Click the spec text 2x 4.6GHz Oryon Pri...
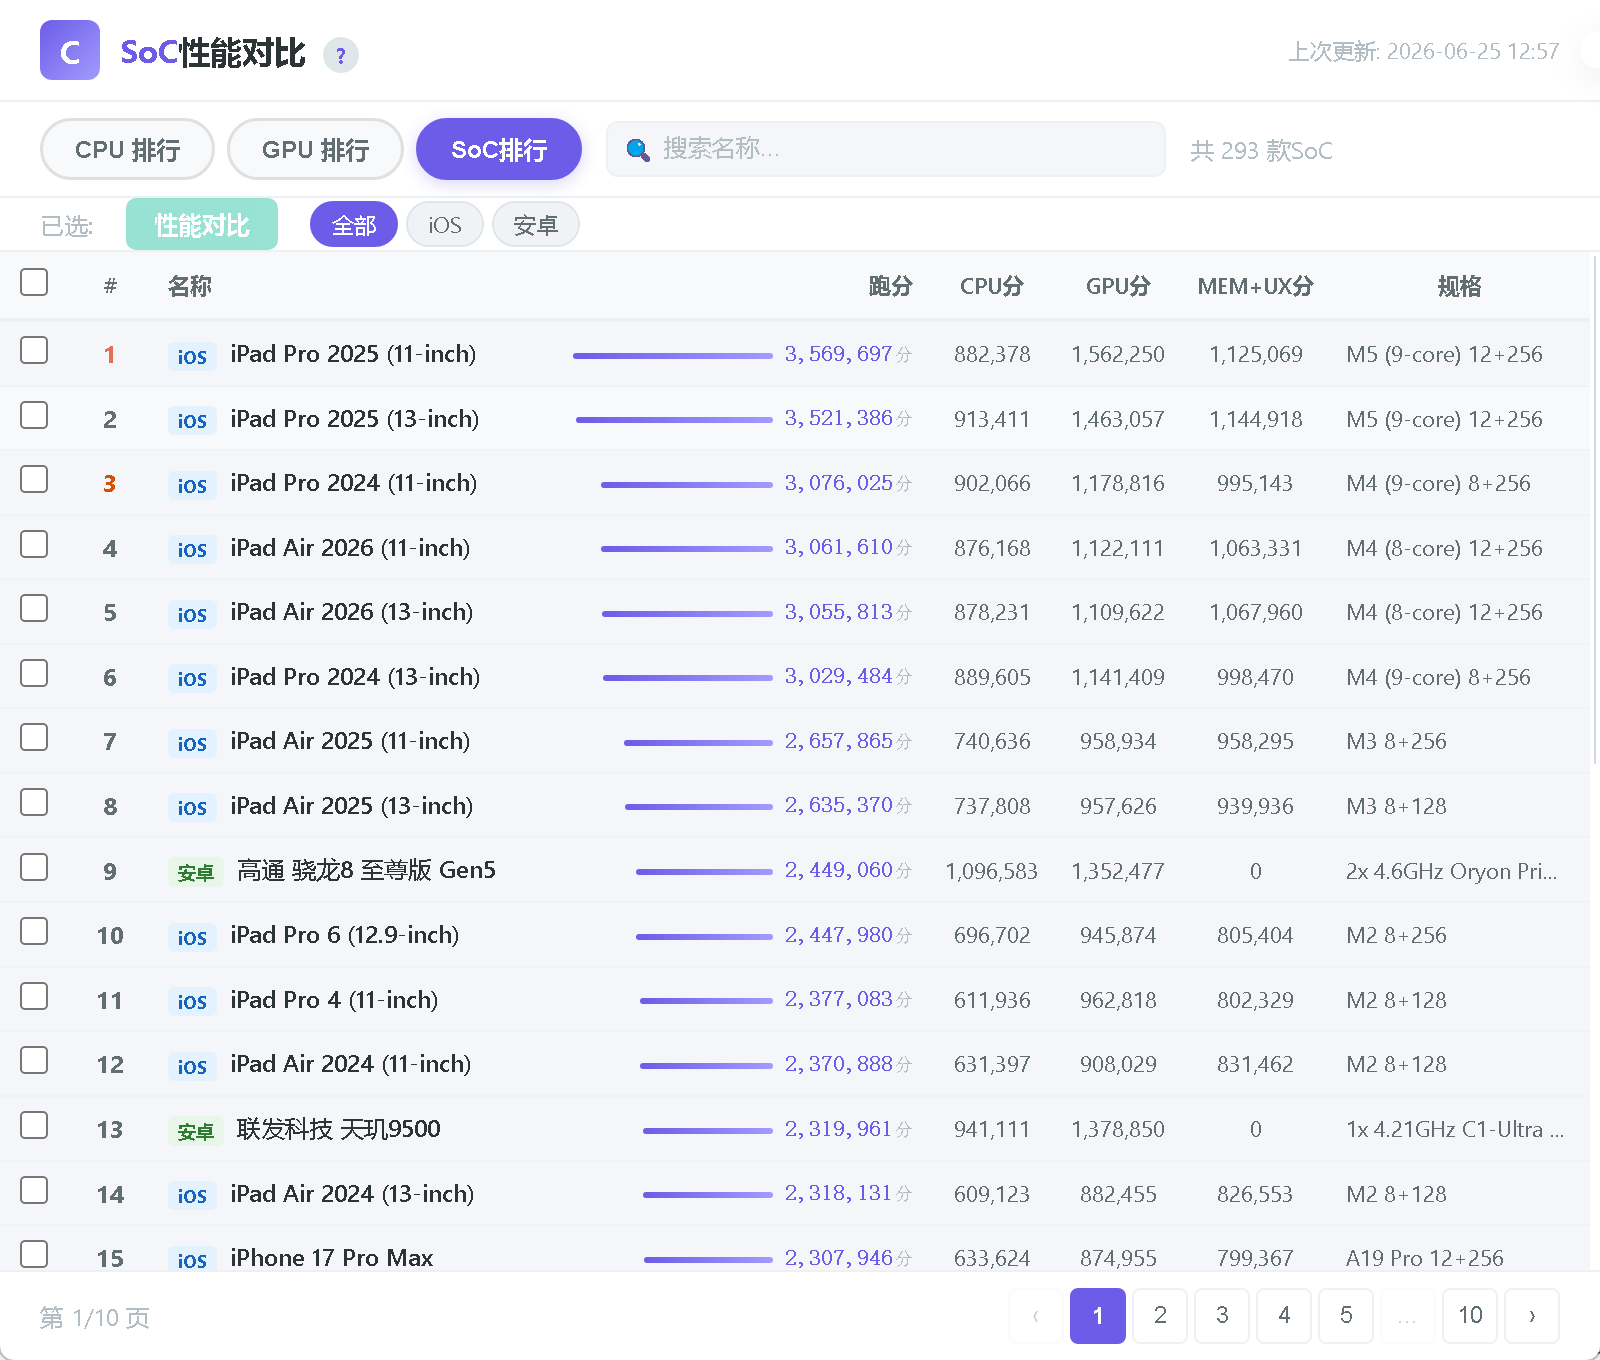The width and height of the screenshot is (1600, 1360). (x=1451, y=871)
